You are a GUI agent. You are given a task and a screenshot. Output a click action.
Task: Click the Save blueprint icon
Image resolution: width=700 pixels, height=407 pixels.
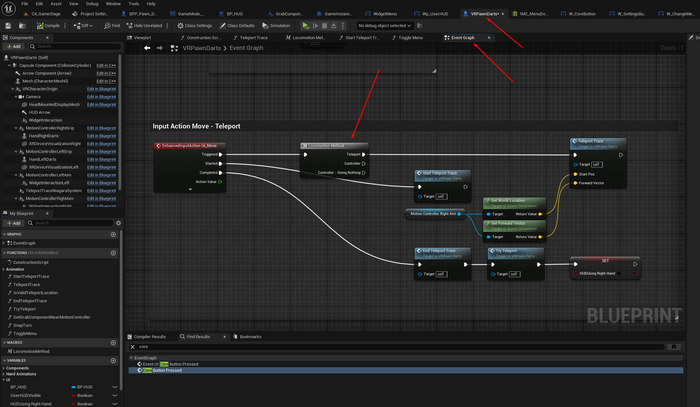(x=8, y=25)
